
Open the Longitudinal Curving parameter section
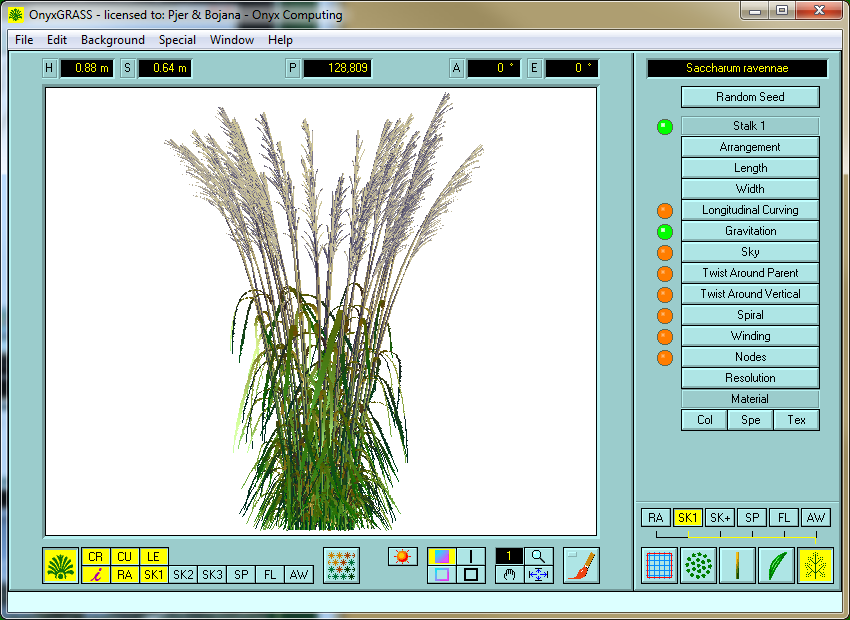click(750, 210)
